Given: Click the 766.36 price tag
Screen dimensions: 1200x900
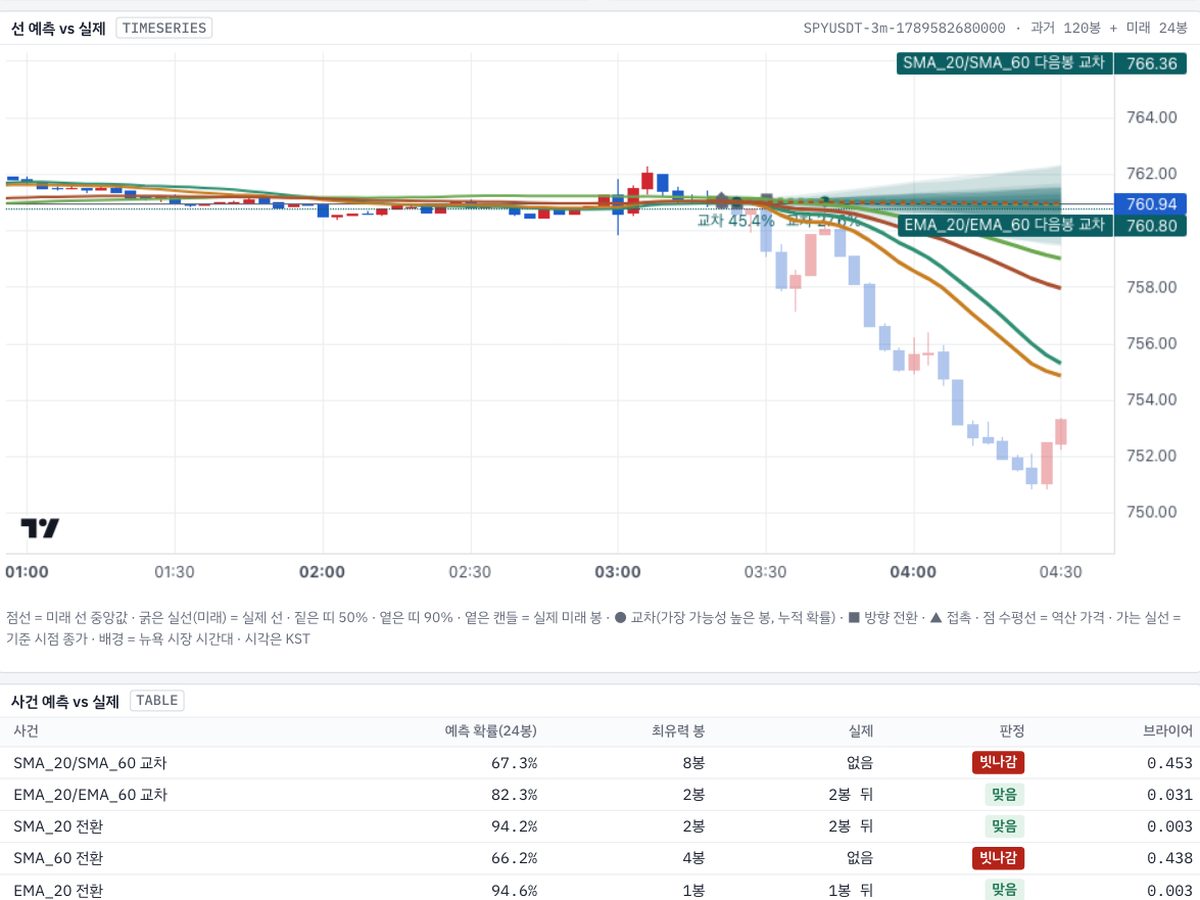Looking at the screenshot, I should (x=1151, y=63).
